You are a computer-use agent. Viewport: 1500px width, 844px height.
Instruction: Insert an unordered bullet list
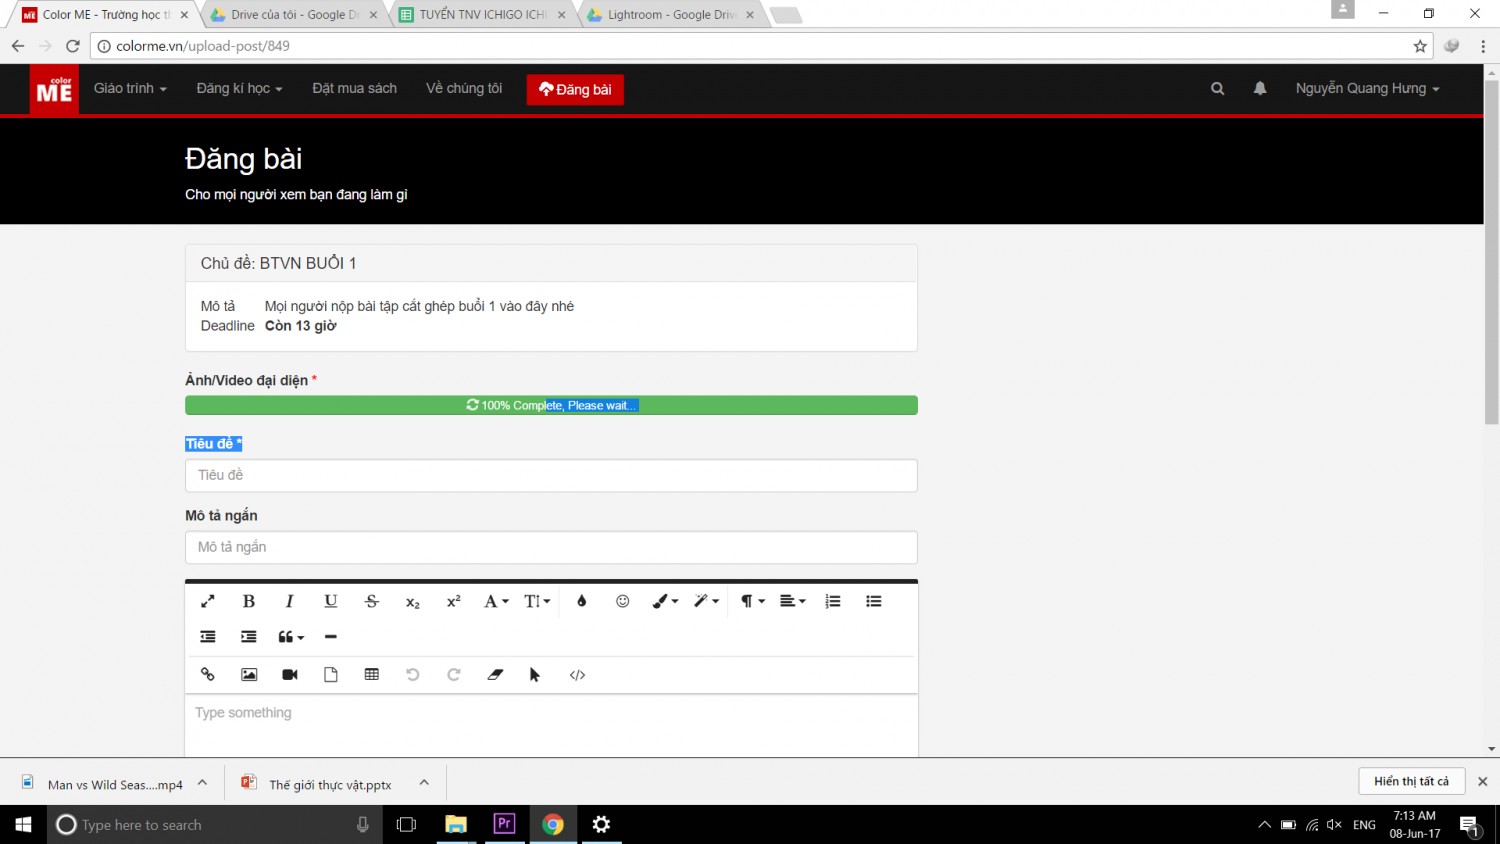click(874, 601)
